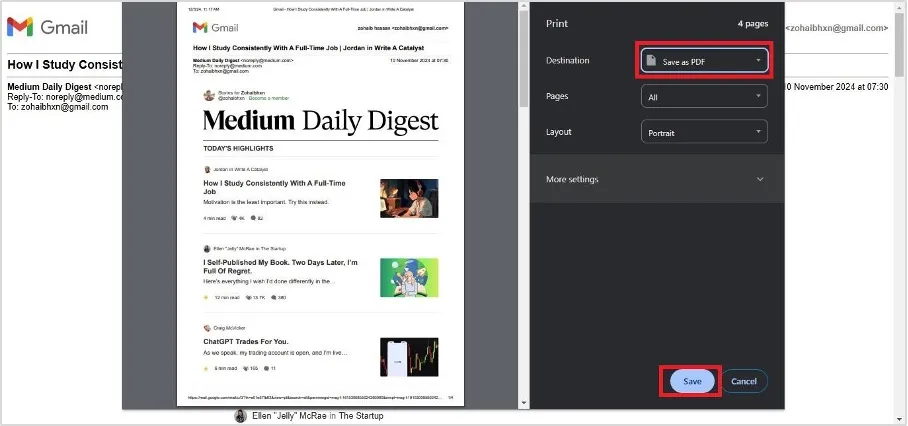Click the email subject line in the preview
The height and width of the screenshot is (426, 908).
(x=308, y=47)
